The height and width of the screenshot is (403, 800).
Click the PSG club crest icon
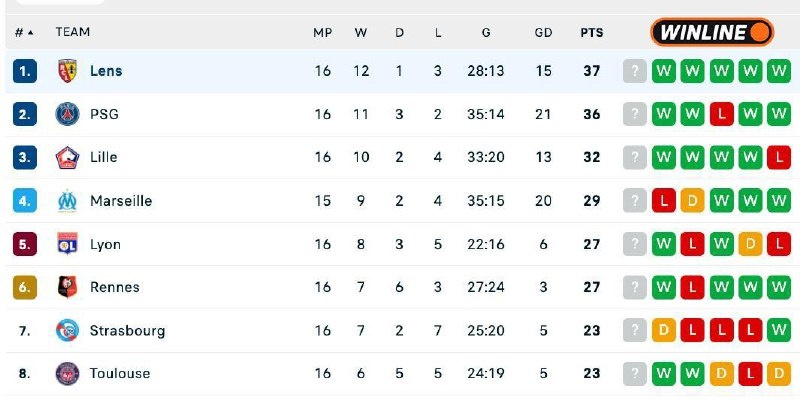pos(67,114)
